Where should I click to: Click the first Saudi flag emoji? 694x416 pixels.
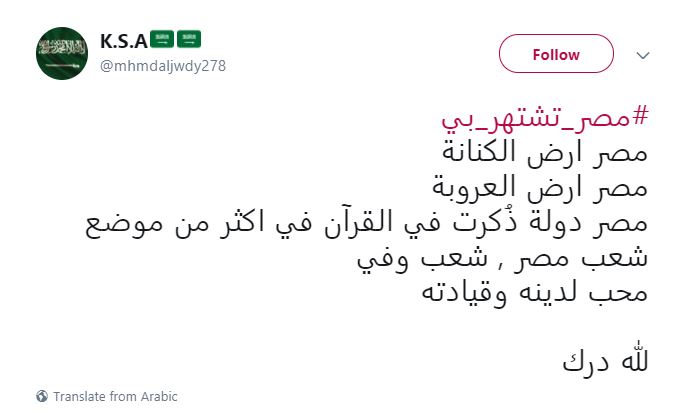click(x=162, y=39)
